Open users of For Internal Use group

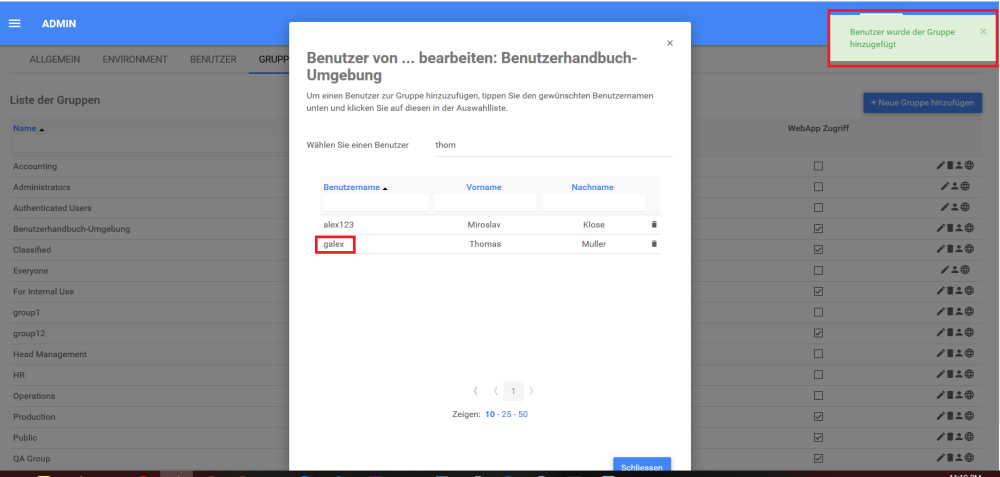(959, 291)
